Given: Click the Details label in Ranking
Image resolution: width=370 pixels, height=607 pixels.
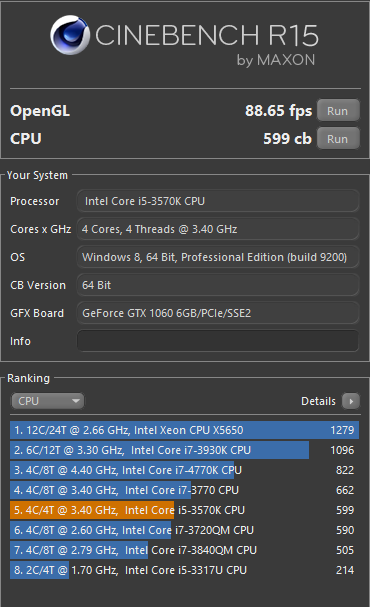Looking at the screenshot, I should point(318,401).
